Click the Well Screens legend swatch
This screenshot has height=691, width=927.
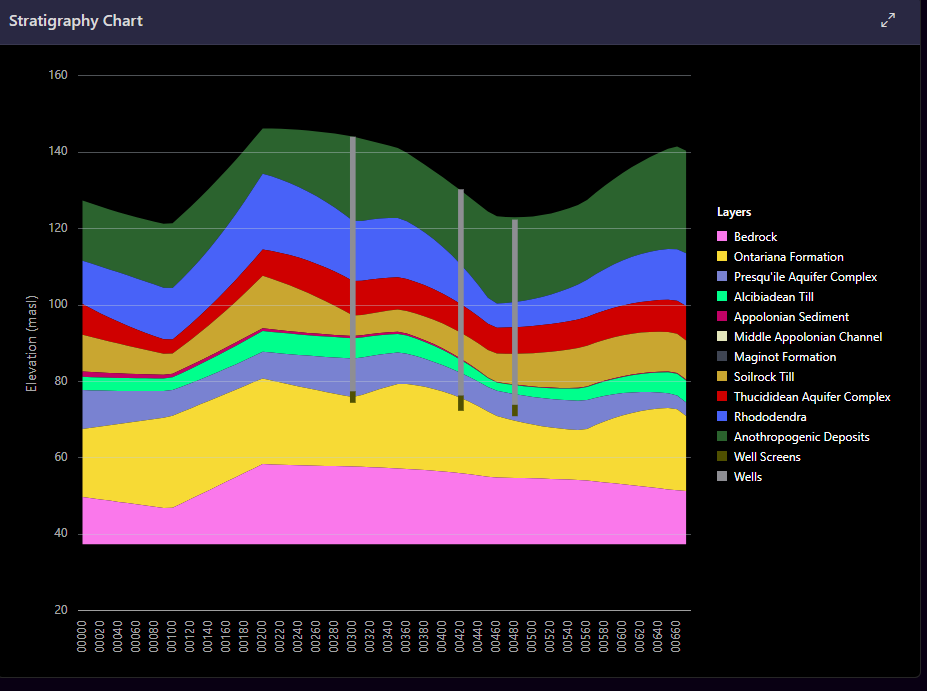click(722, 457)
